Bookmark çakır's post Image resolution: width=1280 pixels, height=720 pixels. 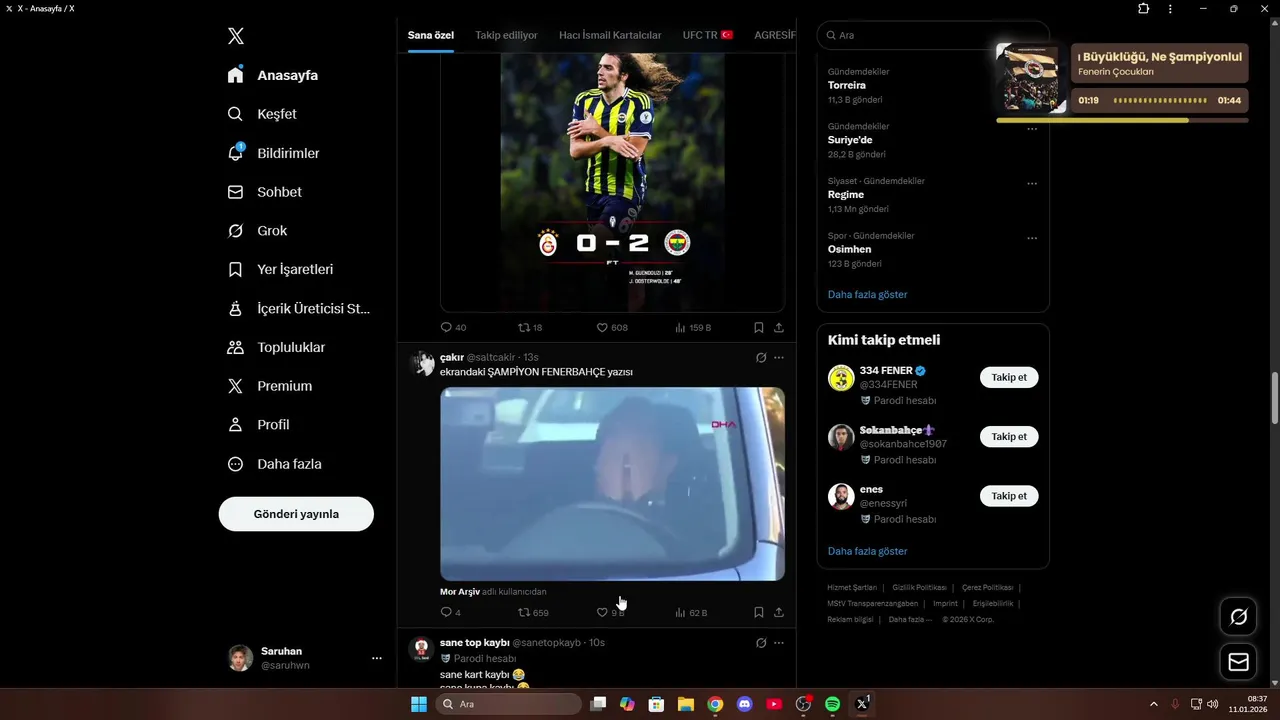[x=759, y=612]
